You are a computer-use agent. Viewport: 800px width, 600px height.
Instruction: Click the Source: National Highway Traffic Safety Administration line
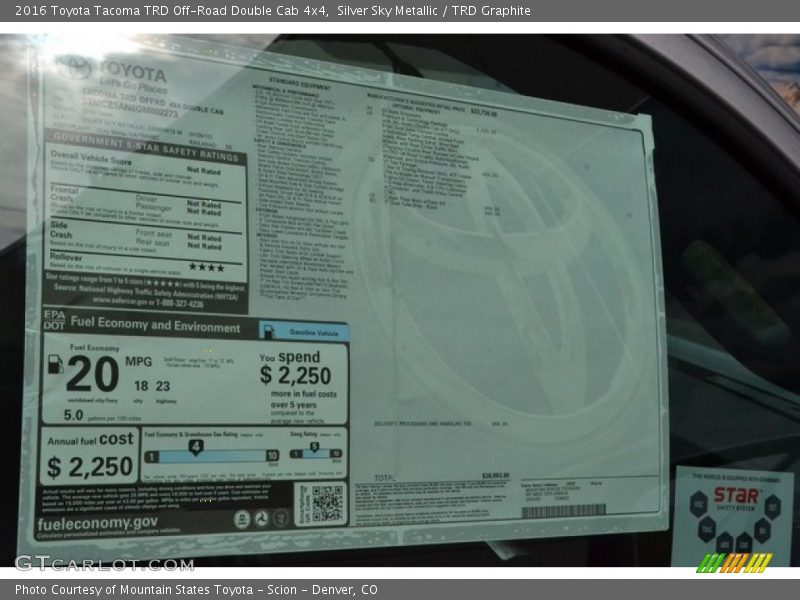(146, 291)
